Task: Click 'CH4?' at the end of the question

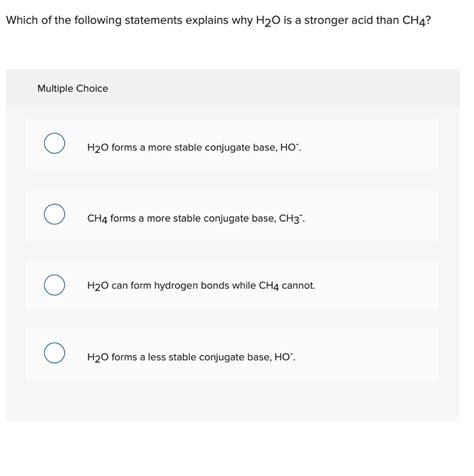Action: click(x=416, y=21)
